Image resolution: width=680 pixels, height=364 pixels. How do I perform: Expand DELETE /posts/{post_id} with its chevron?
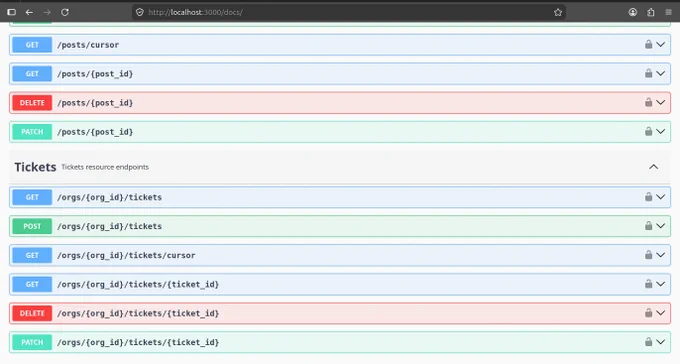[x=660, y=102]
